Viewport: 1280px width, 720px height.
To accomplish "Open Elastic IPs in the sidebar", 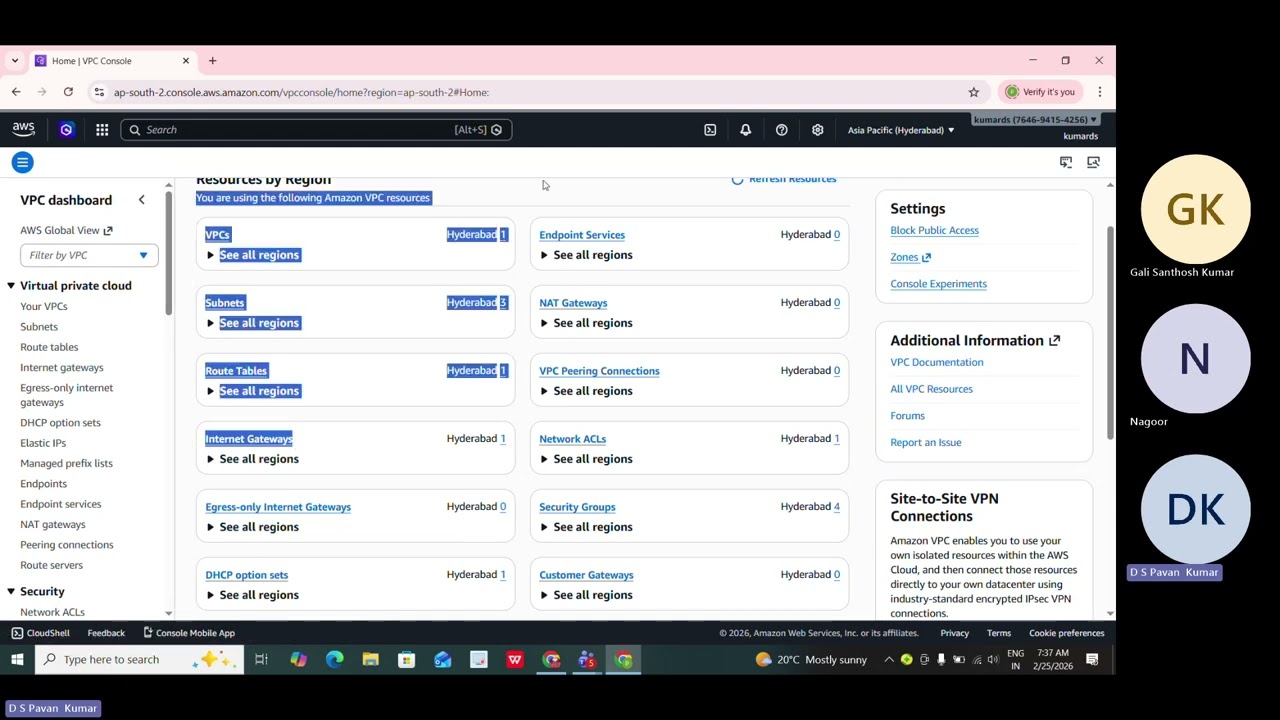I will (43, 443).
